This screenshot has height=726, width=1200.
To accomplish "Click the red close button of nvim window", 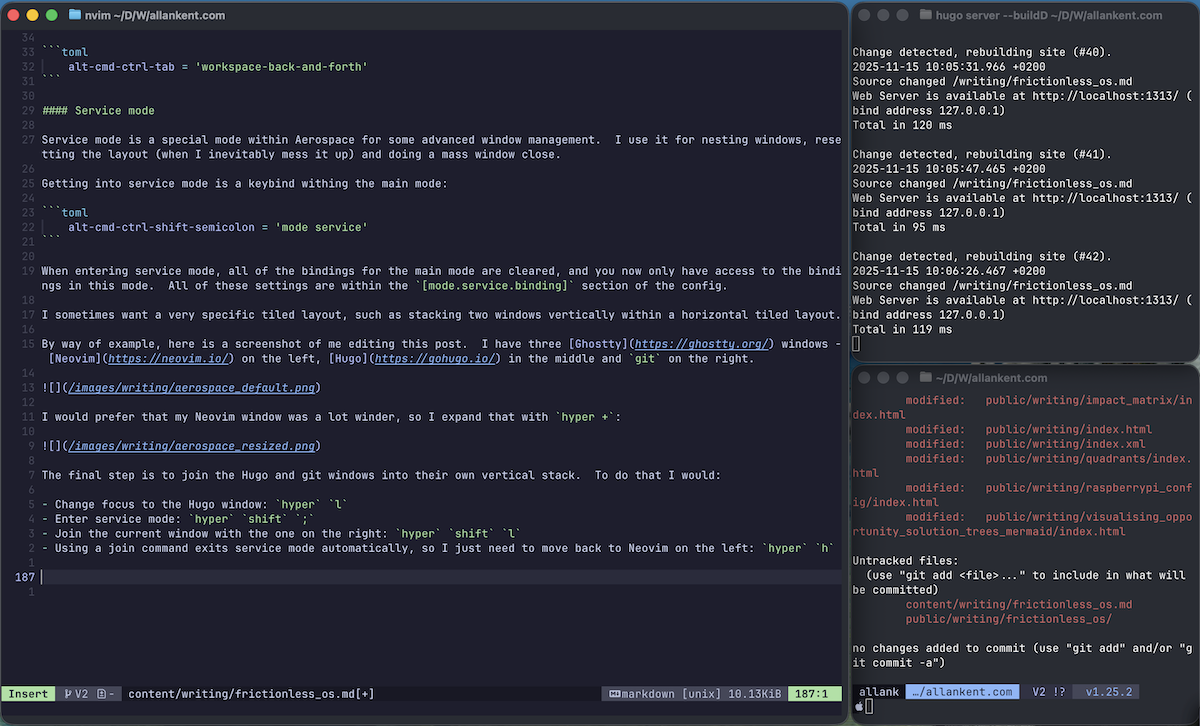I will click(x=13, y=15).
